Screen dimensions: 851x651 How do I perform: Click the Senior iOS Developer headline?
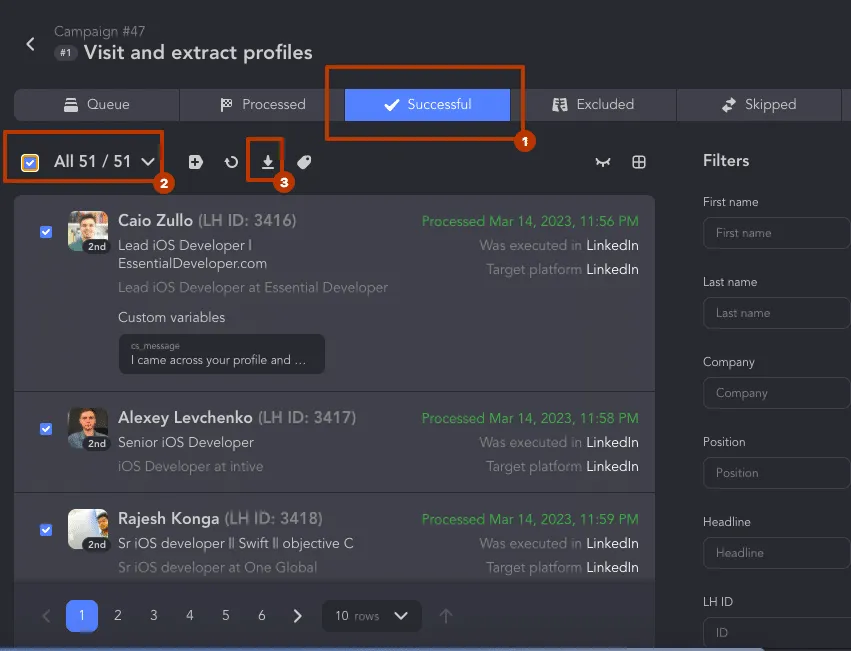click(x=186, y=443)
